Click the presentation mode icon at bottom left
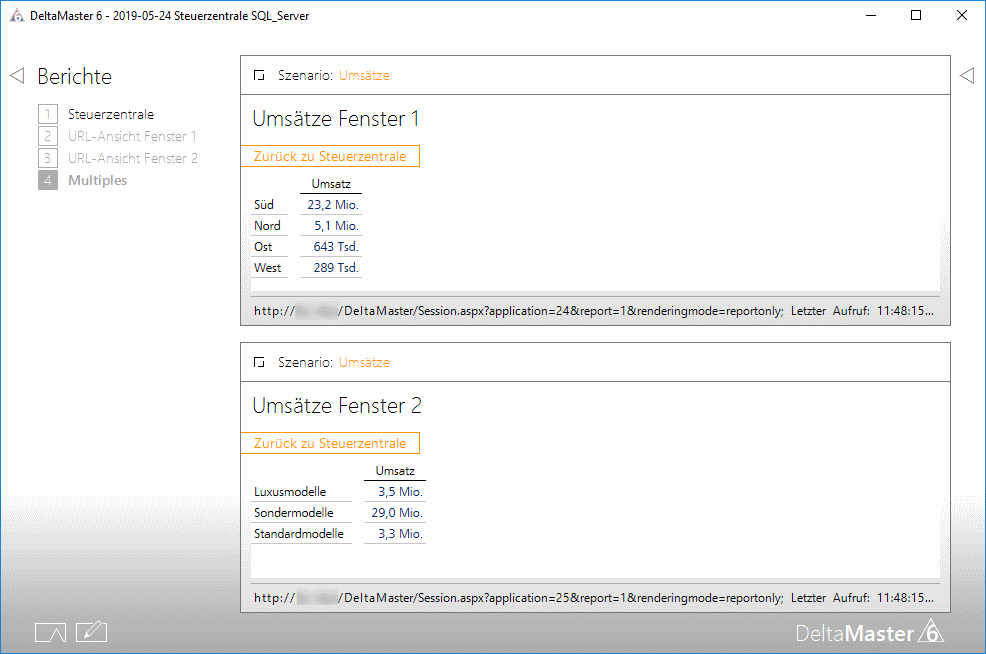This screenshot has width=986, height=654. 50,633
